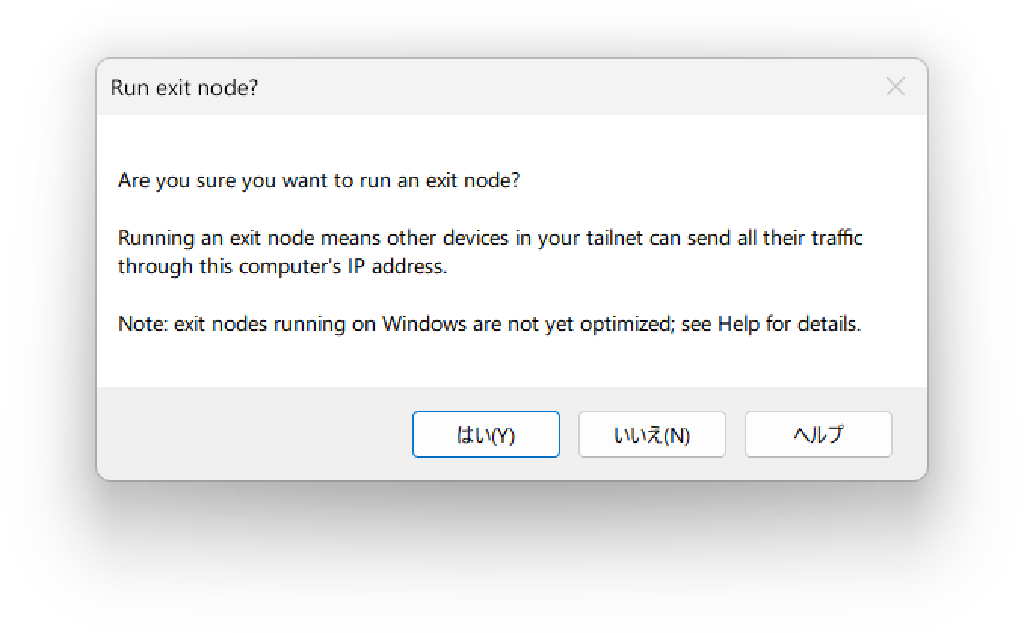This screenshot has width=1024, height=633.
Task: Click the word "optimized" in the note
Action: pyautogui.click(x=626, y=325)
